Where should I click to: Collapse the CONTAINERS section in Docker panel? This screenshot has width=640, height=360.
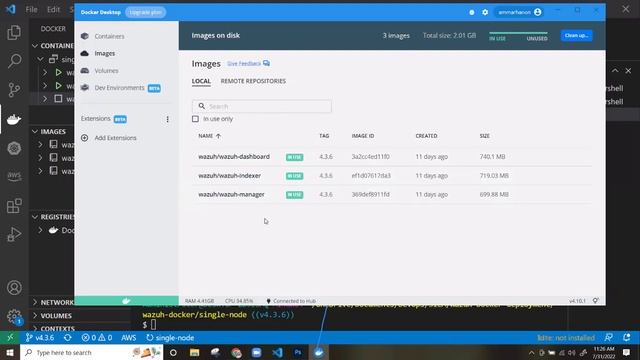click(x=35, y=46)
